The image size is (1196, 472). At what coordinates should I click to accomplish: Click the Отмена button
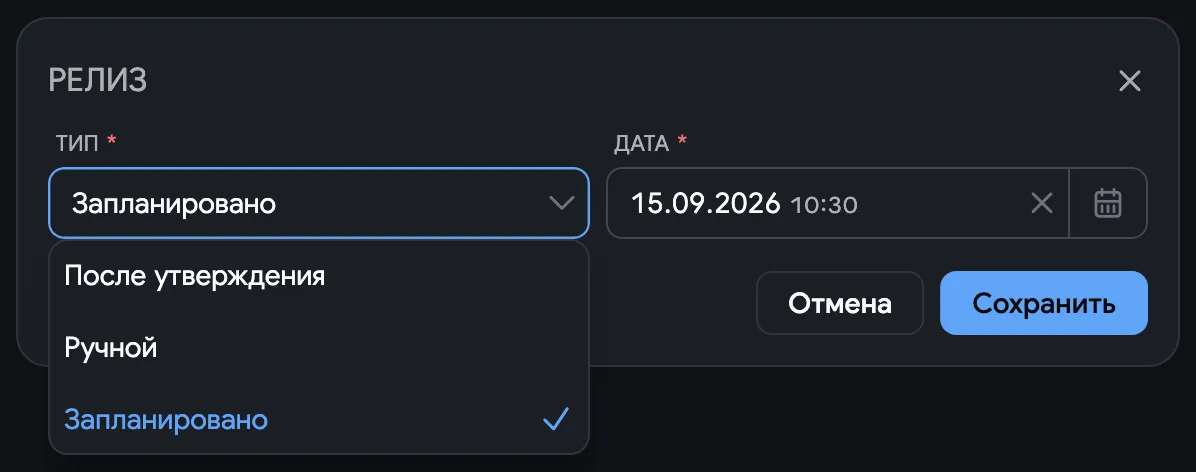pyautogui.click(x=840, y=303)
